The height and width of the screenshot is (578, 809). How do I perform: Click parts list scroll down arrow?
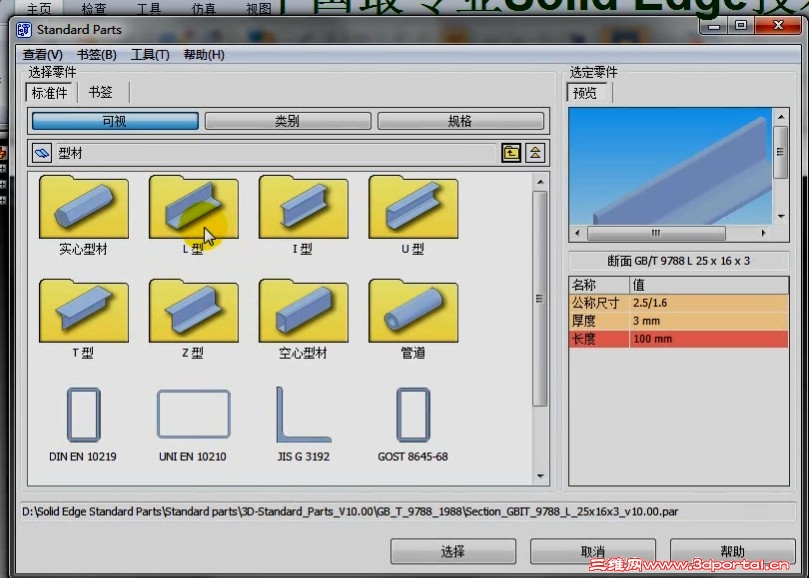tap(540, 476)
